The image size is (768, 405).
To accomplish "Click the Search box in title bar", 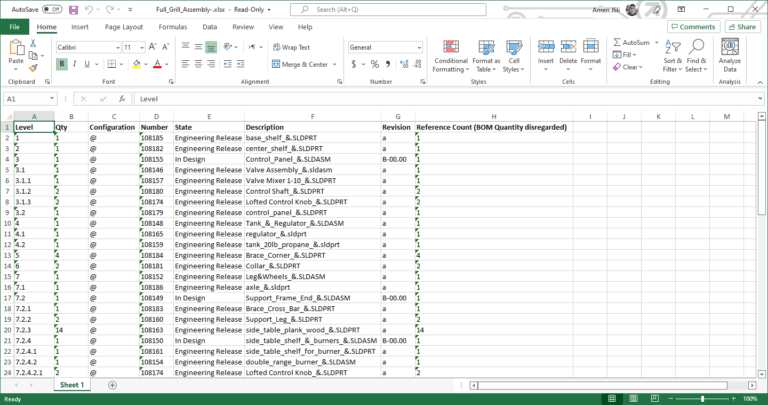I will point(388,9).
